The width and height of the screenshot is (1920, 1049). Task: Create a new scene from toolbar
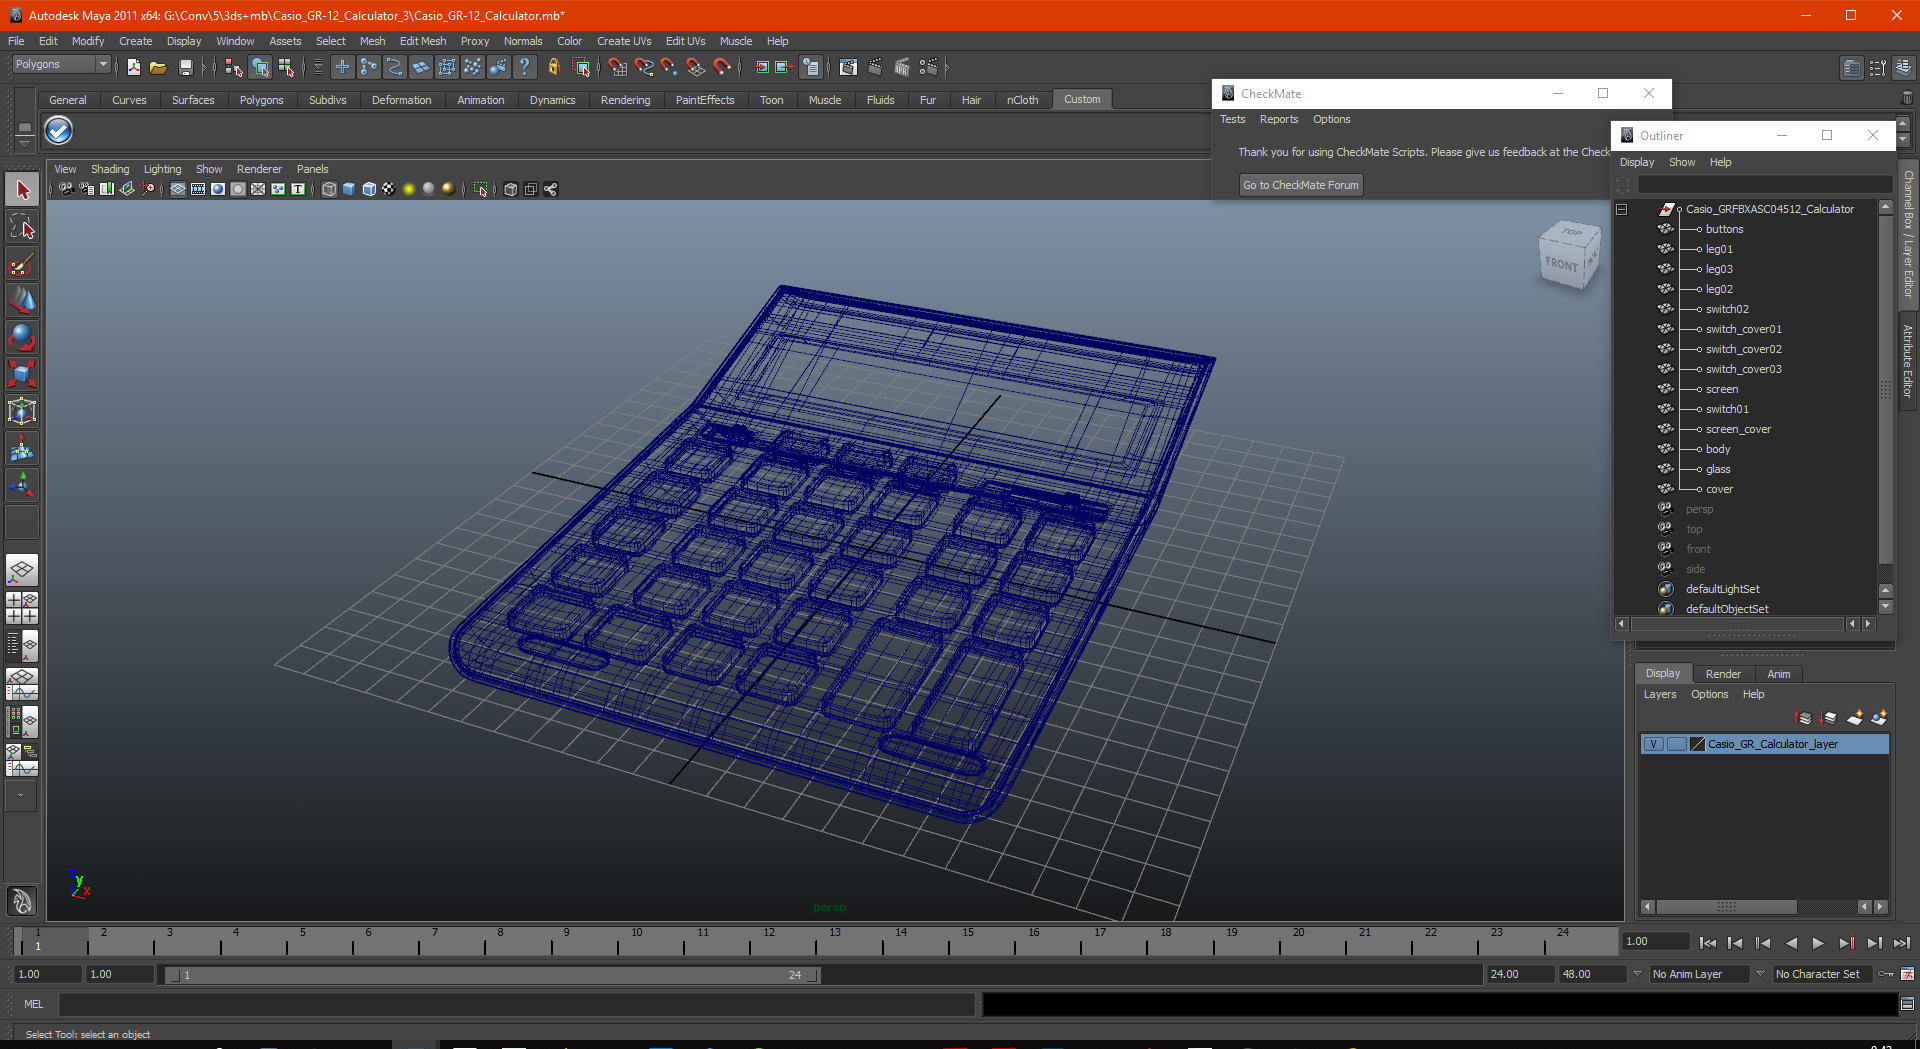(133, 67)
